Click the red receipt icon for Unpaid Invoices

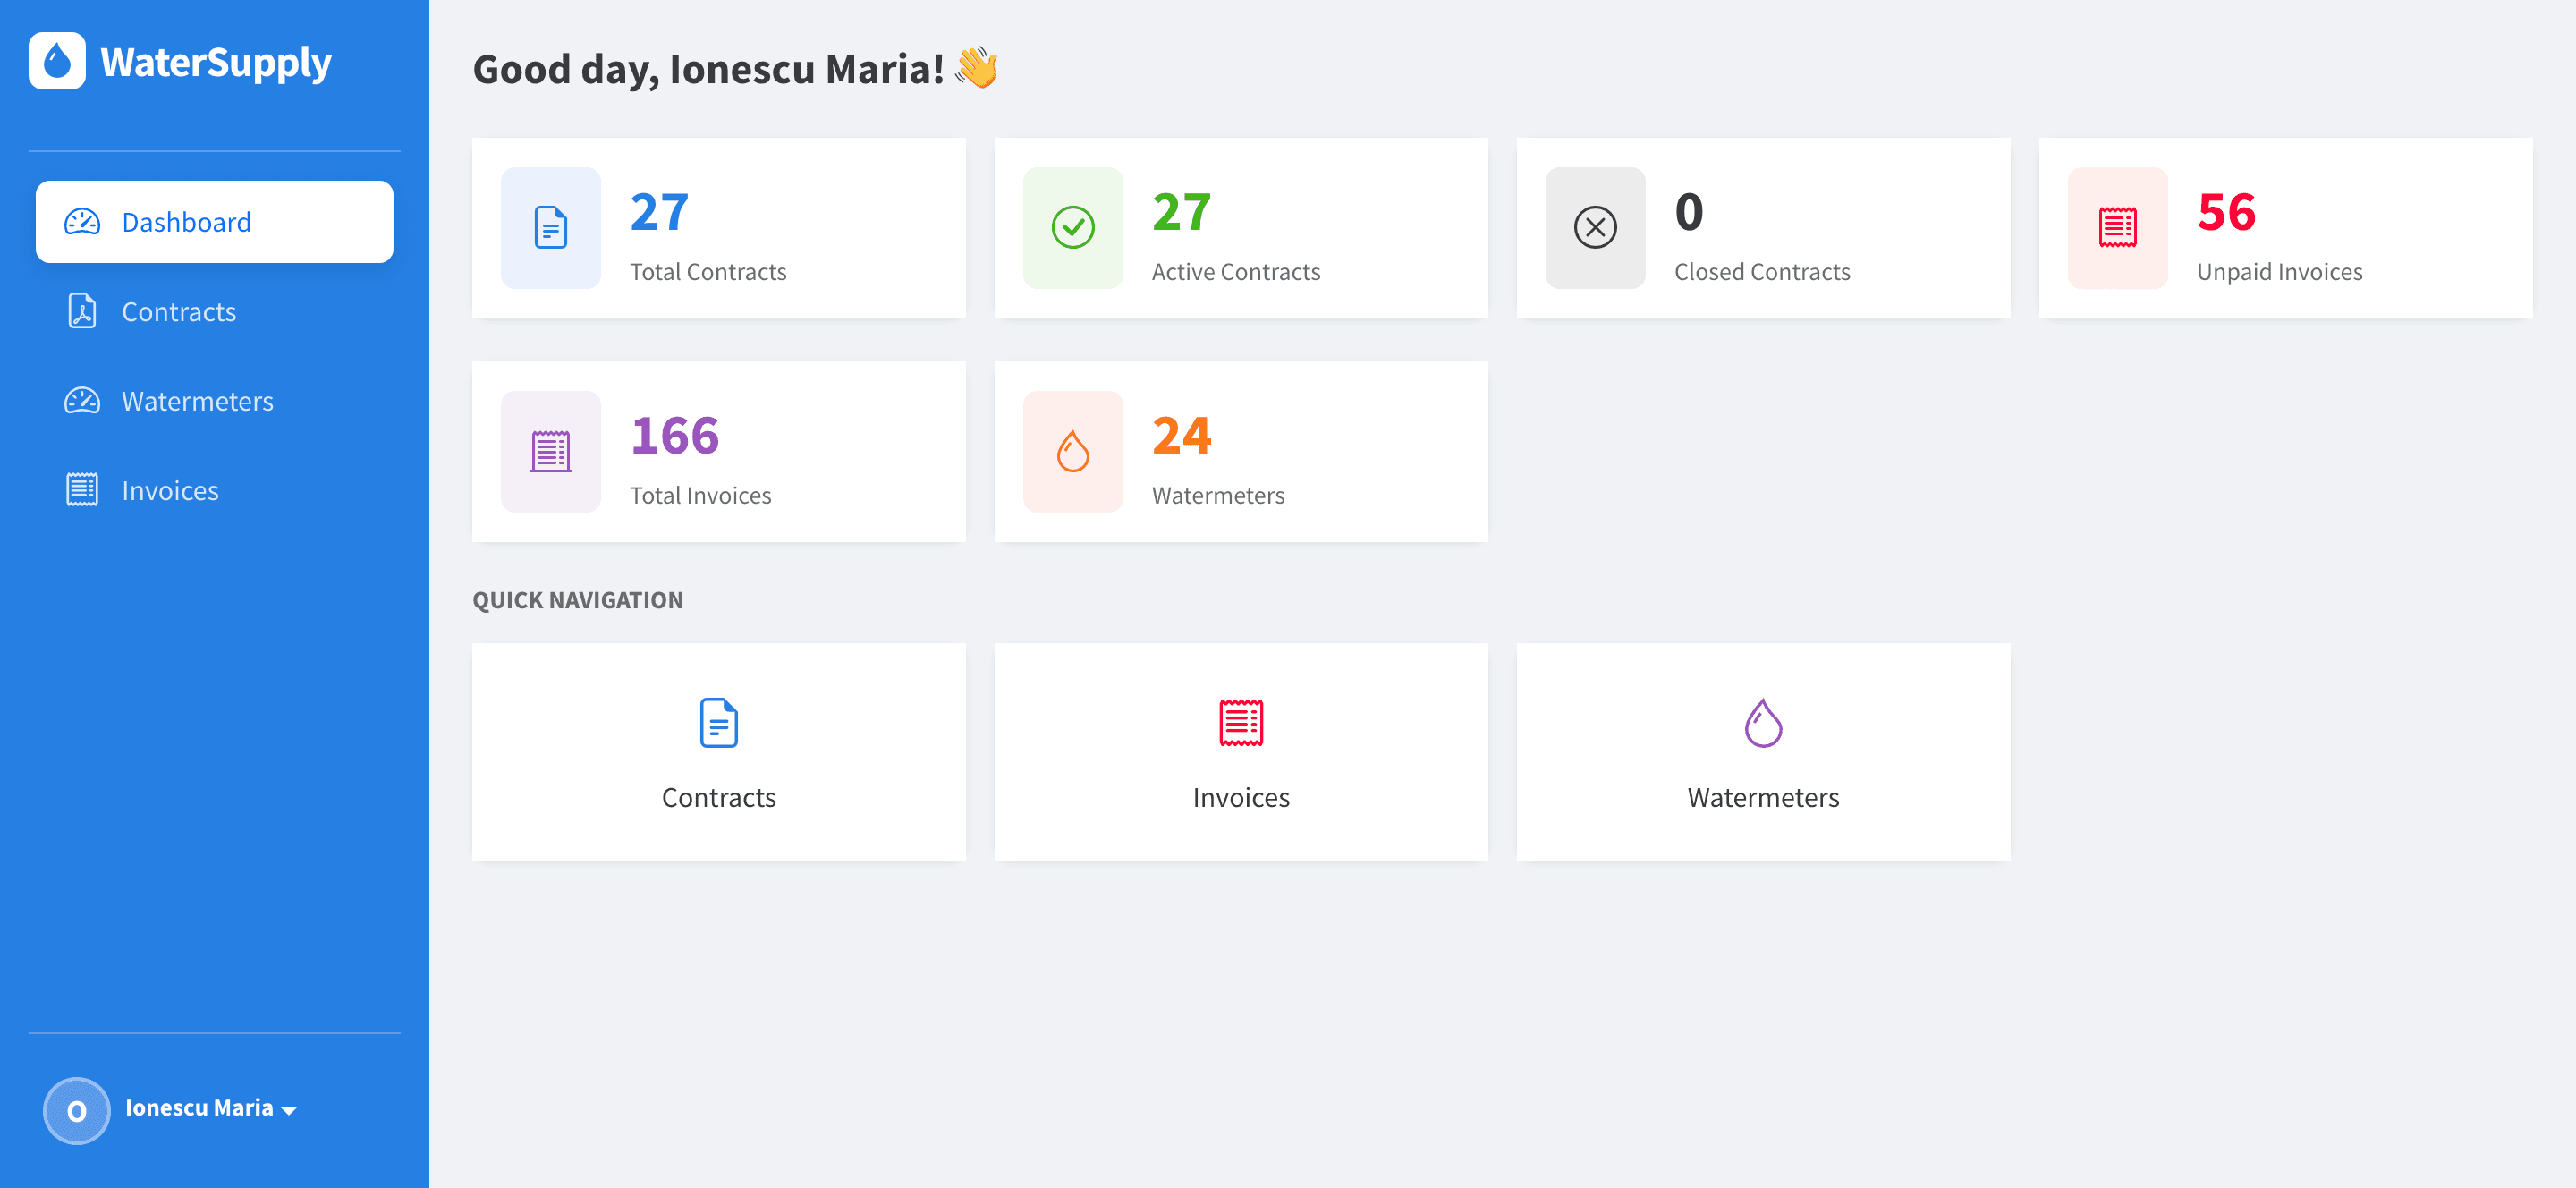(x=2118, y=228)
